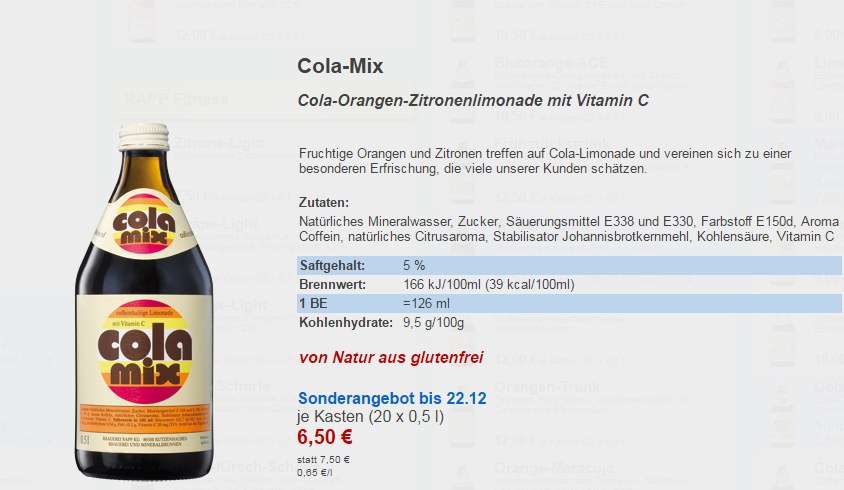Select the Saftgehalt 5 % row
844x490 pixels.
[x=569, y=265]
